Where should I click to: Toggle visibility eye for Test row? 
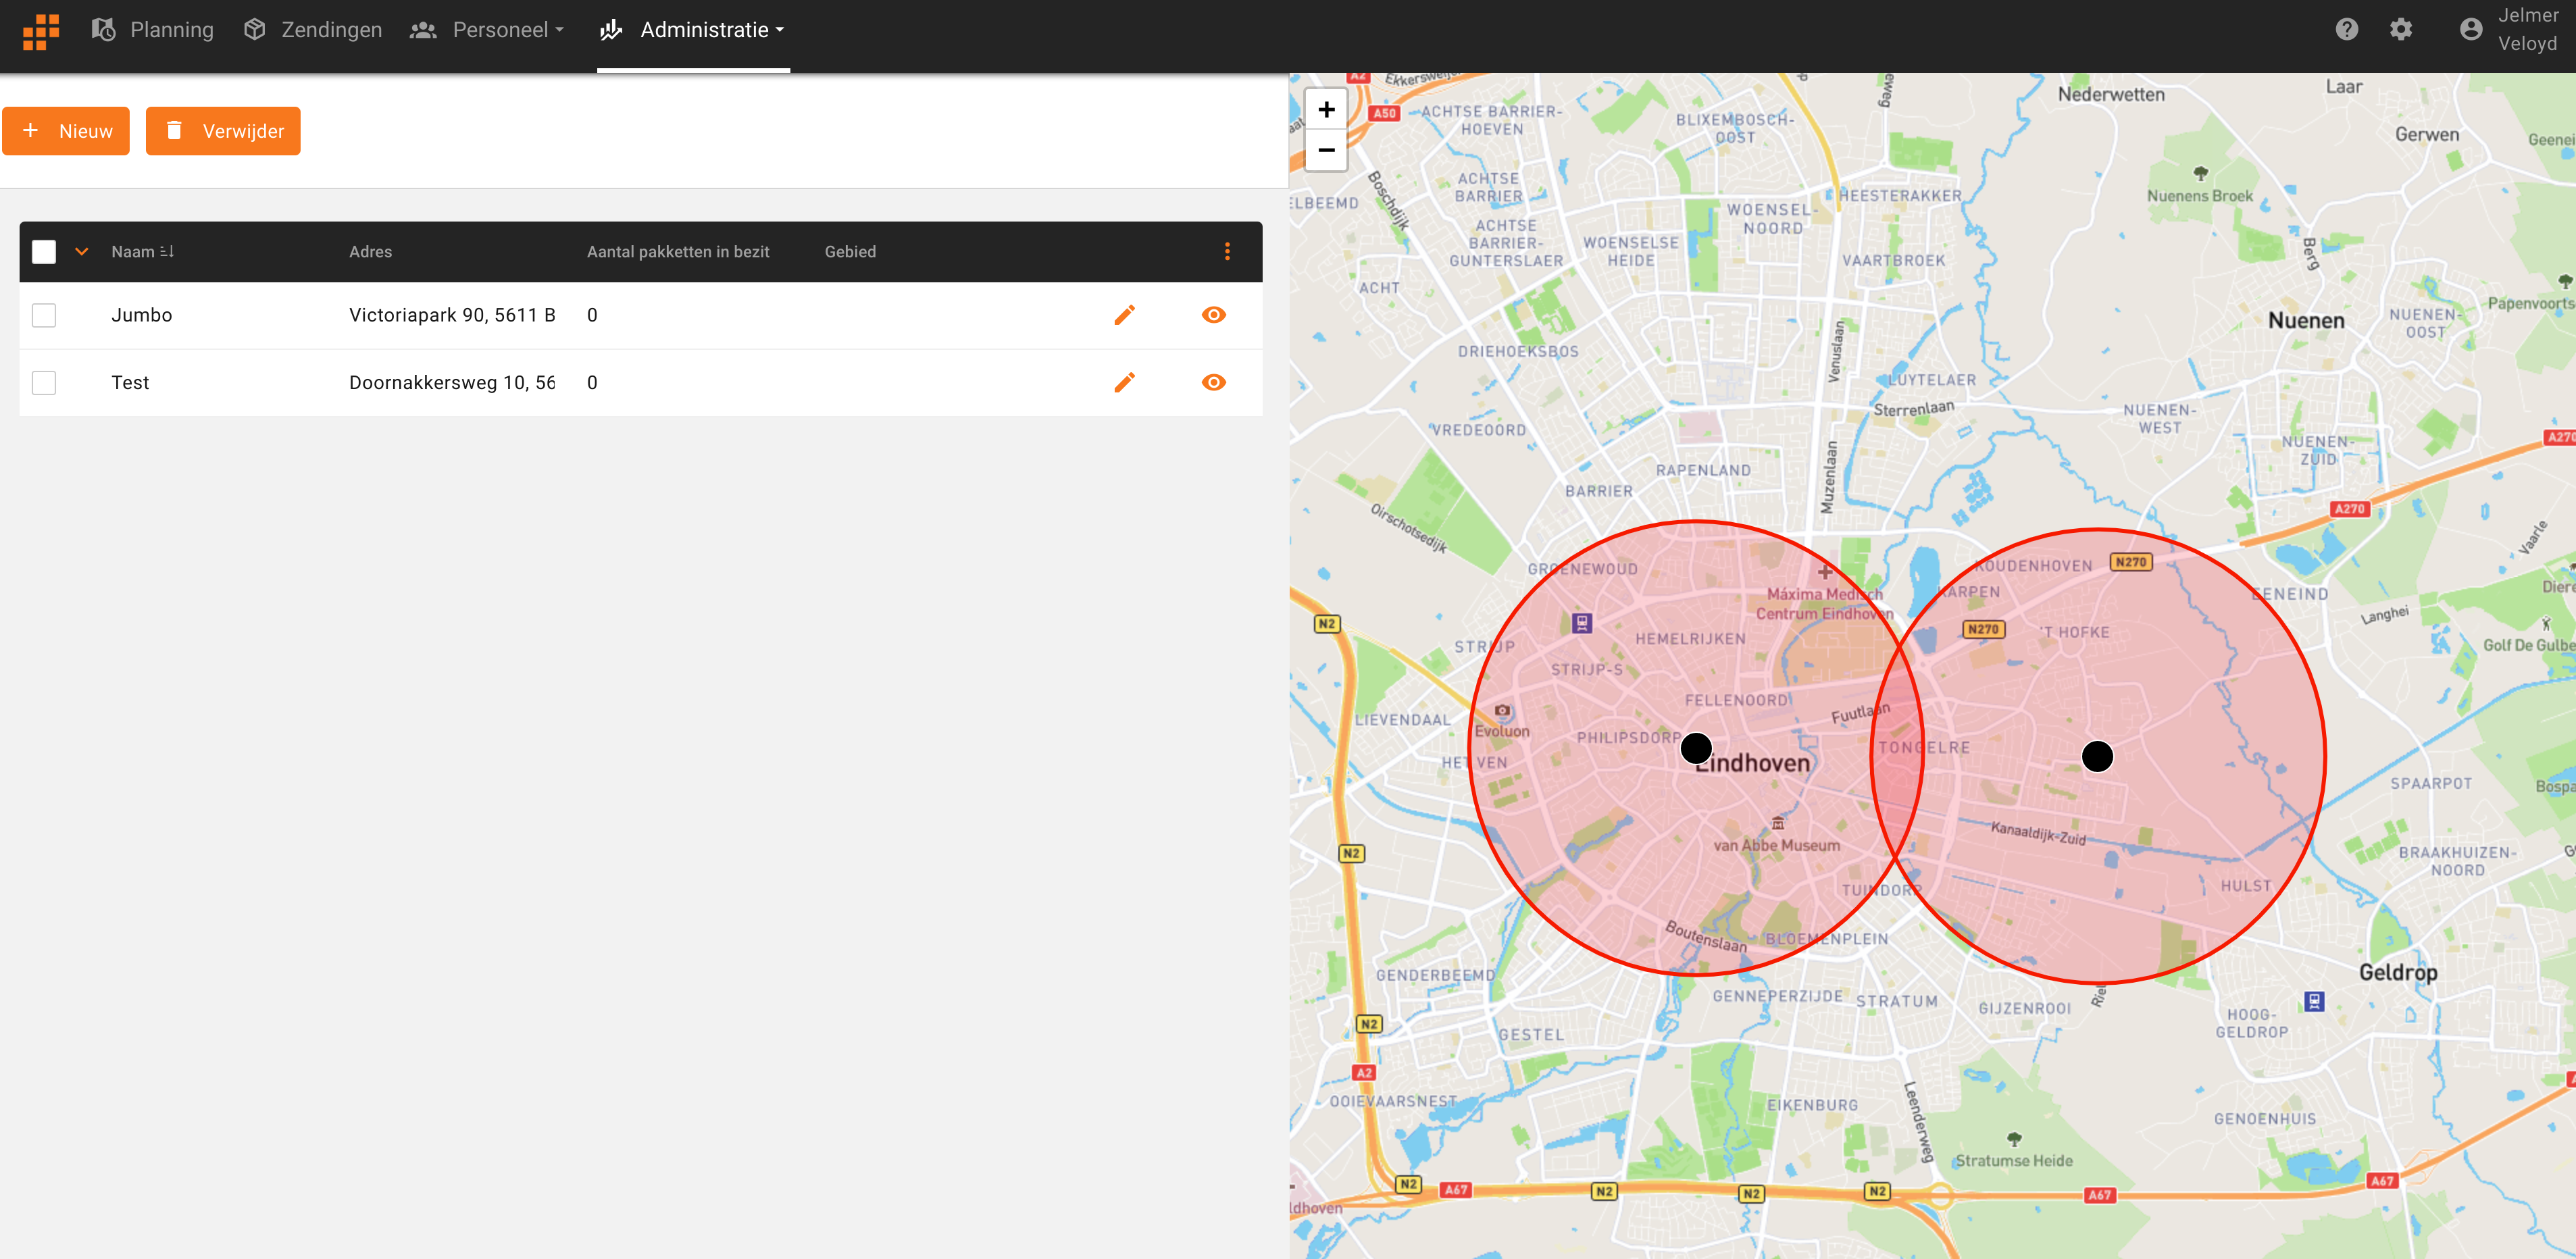pos(1213,382)
